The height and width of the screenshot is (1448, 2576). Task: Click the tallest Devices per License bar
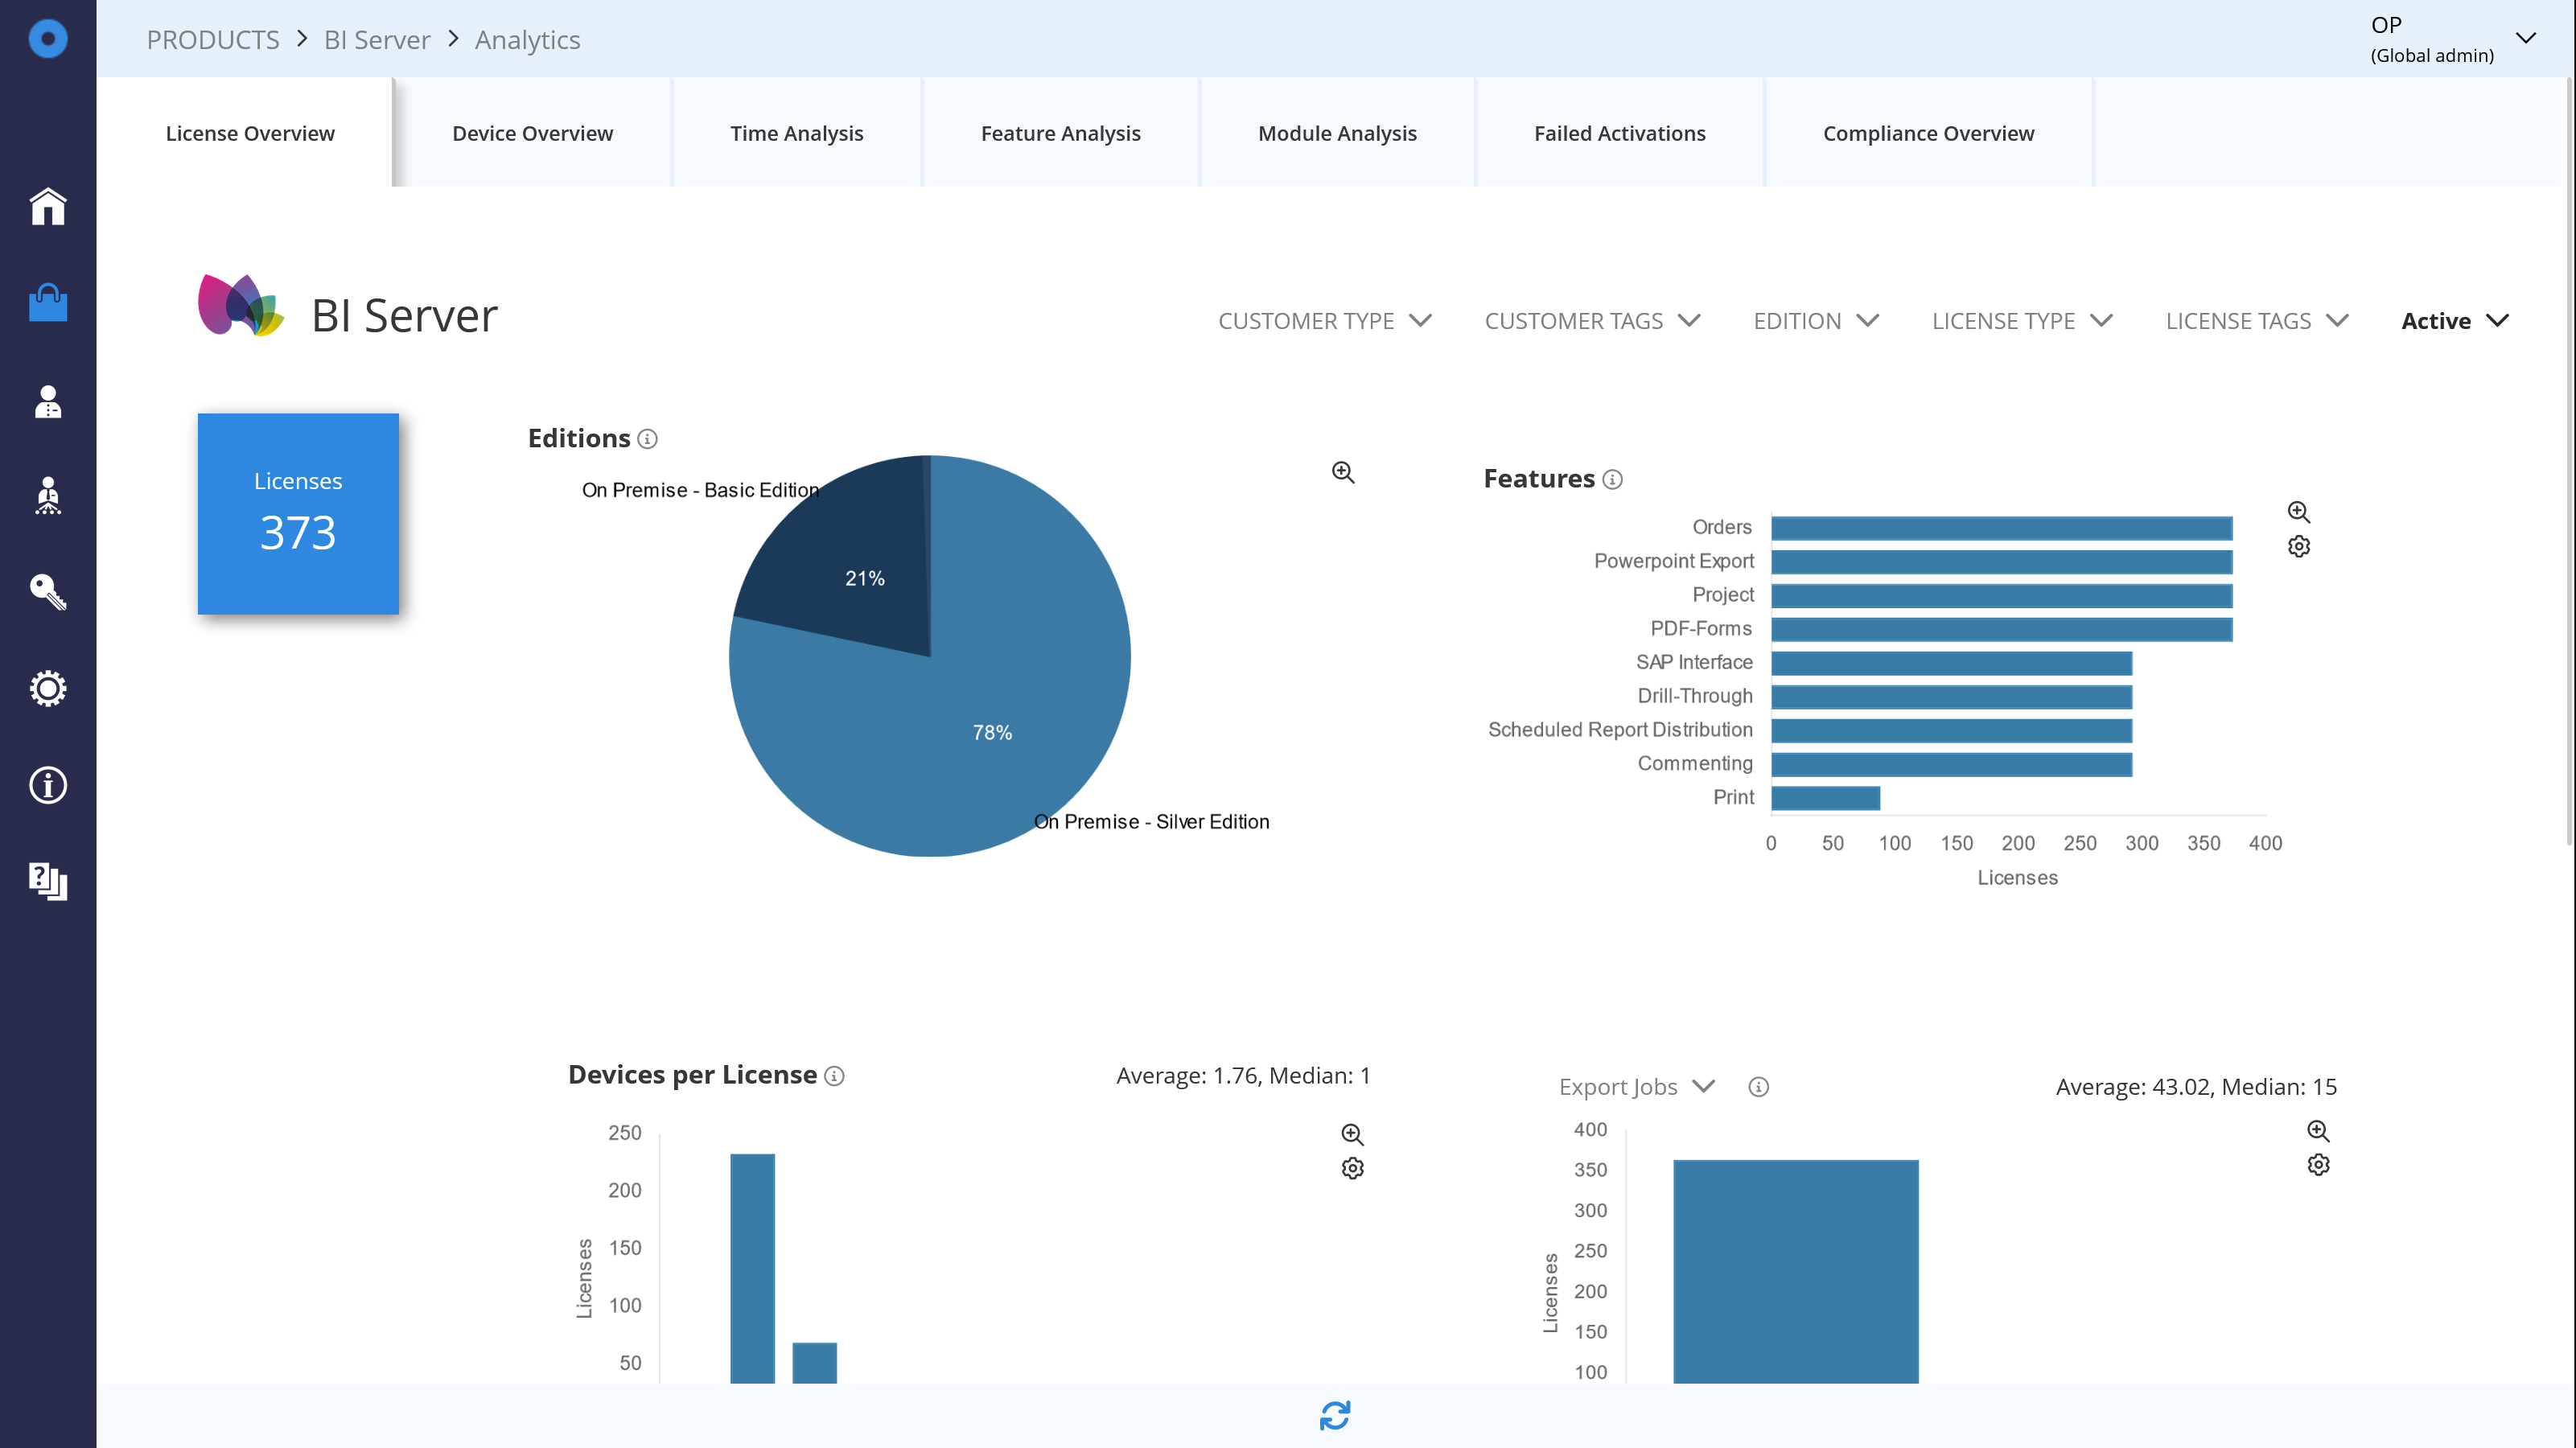(x=752, y=1268)
